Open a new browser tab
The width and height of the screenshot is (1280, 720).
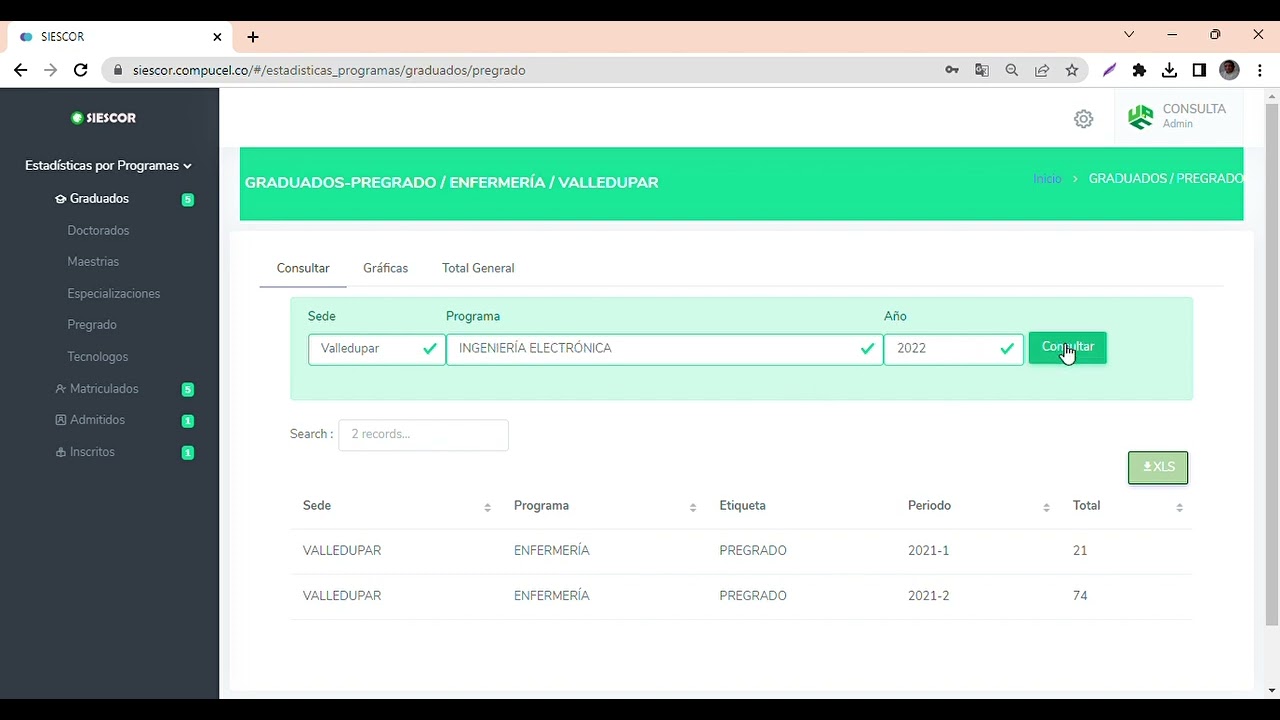(x=253, y=37)
